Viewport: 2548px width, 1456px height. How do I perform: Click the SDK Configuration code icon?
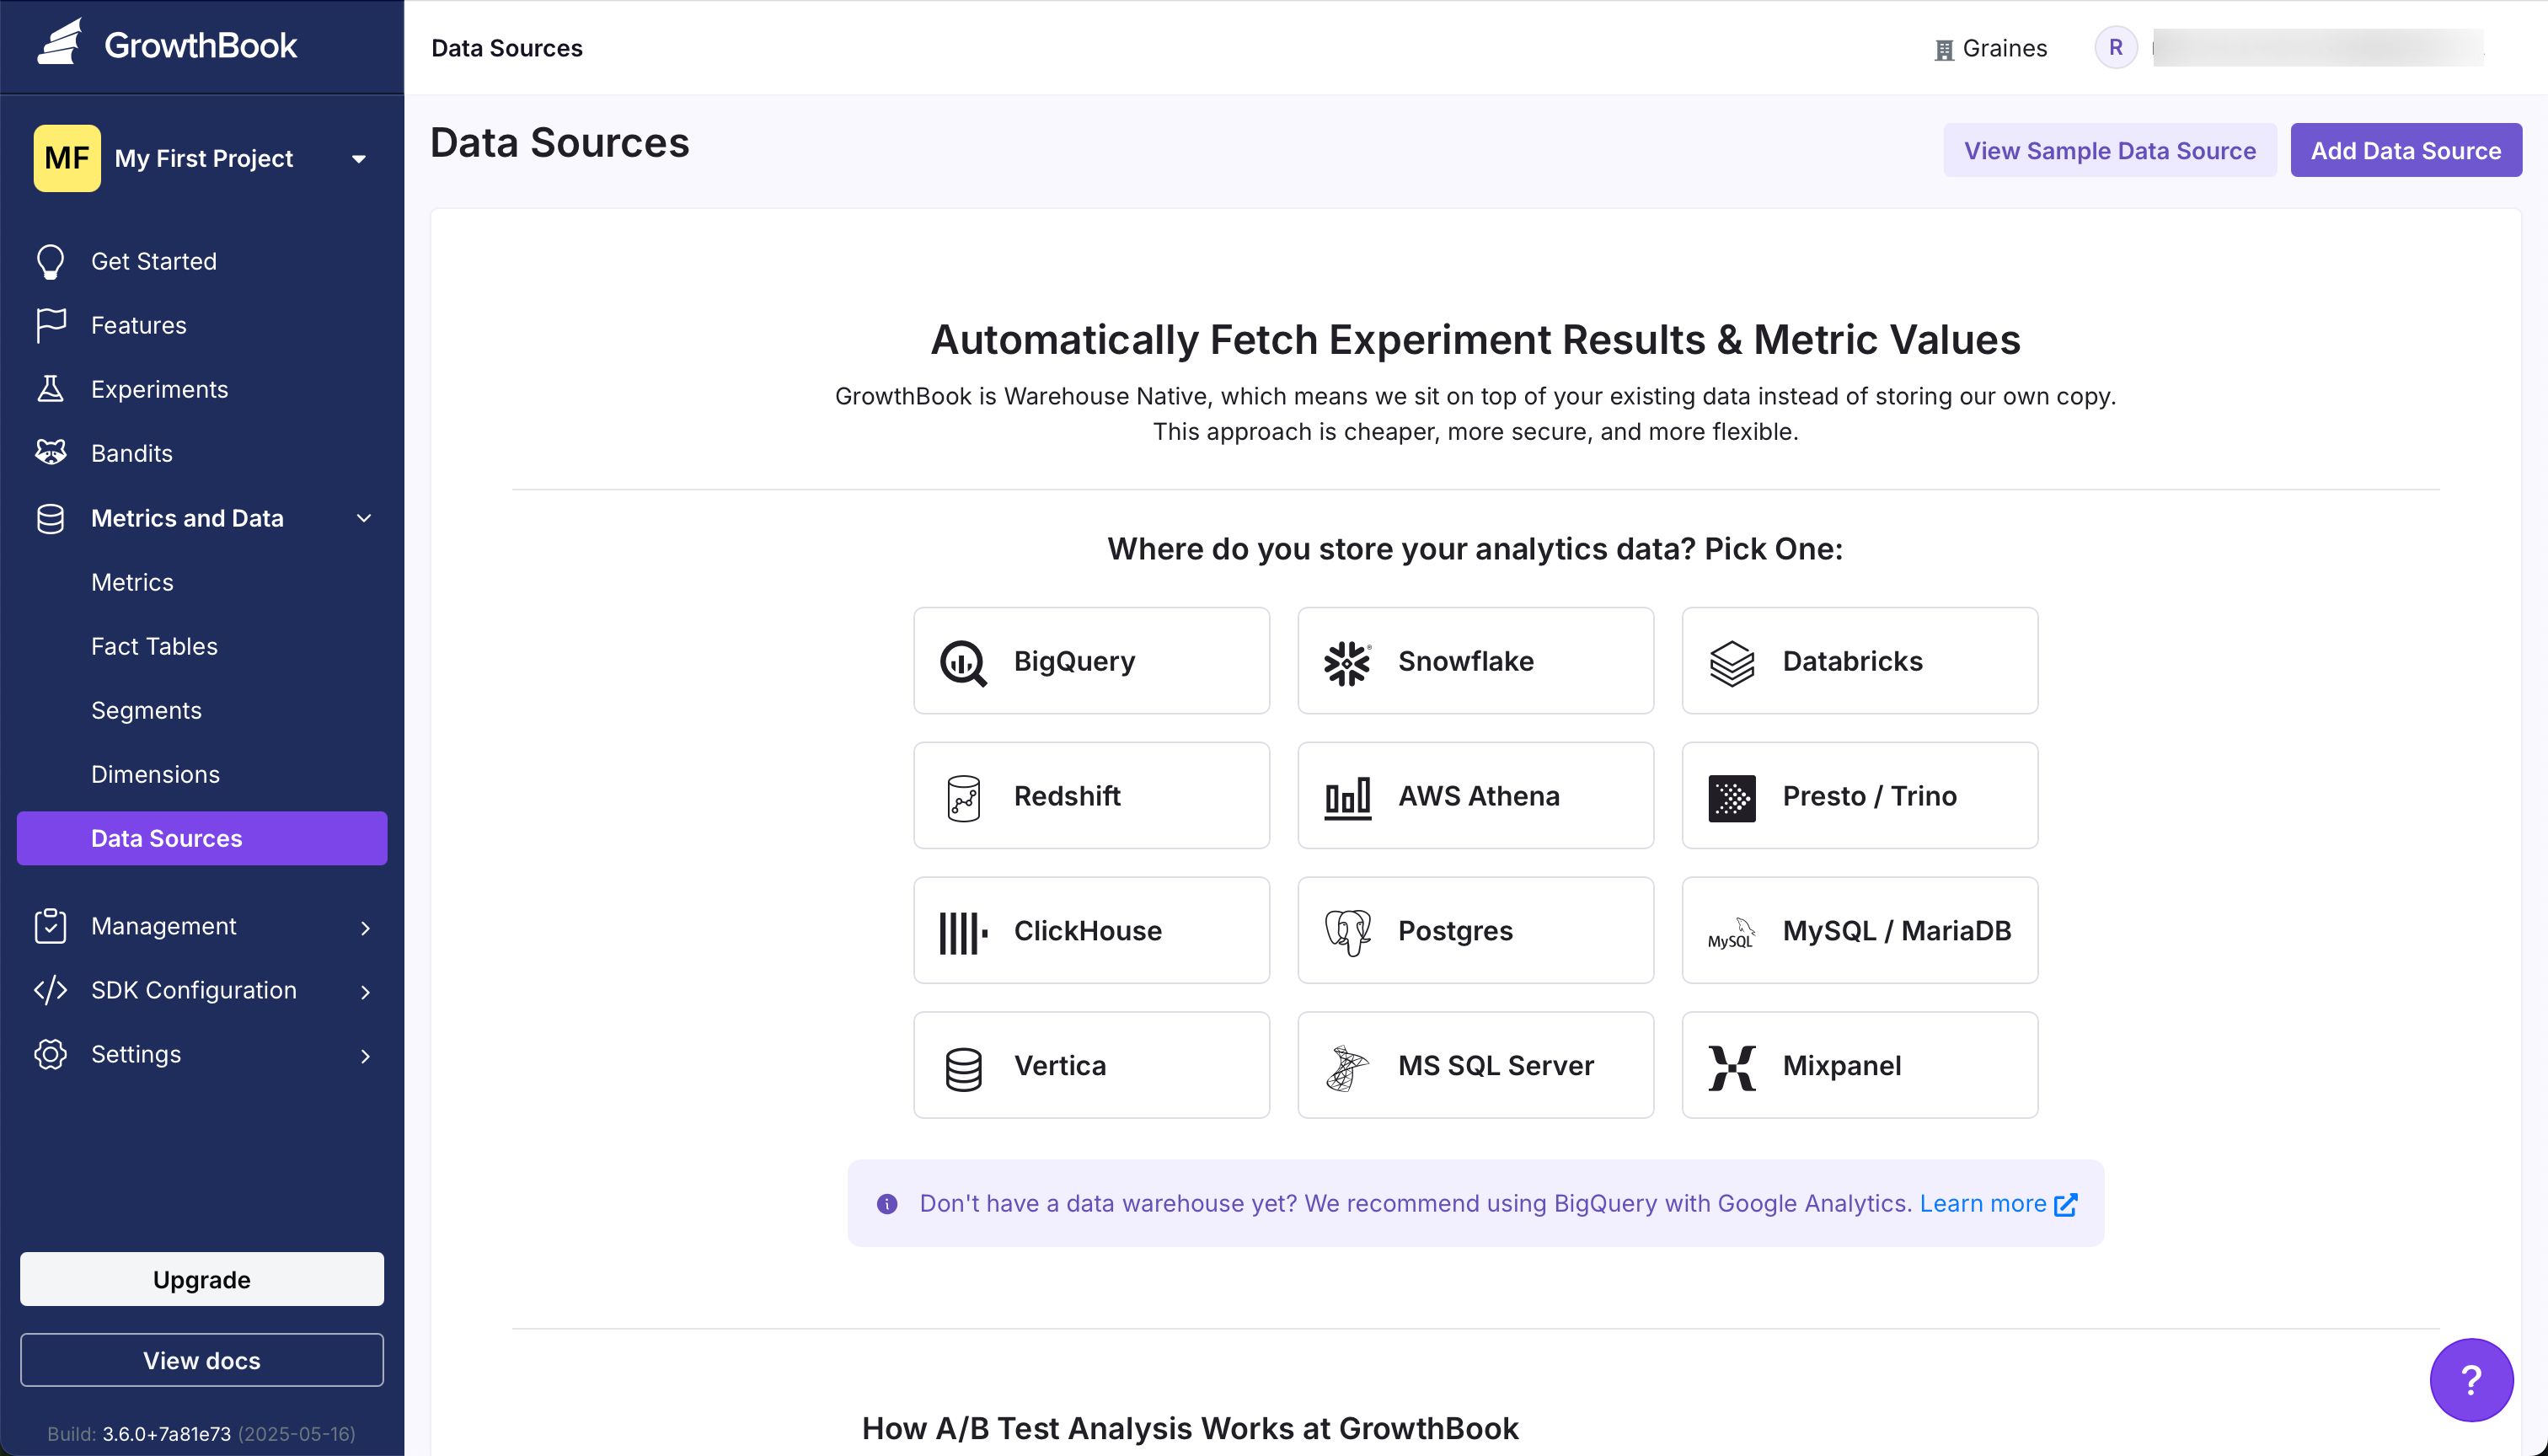(x=50, y=990)
